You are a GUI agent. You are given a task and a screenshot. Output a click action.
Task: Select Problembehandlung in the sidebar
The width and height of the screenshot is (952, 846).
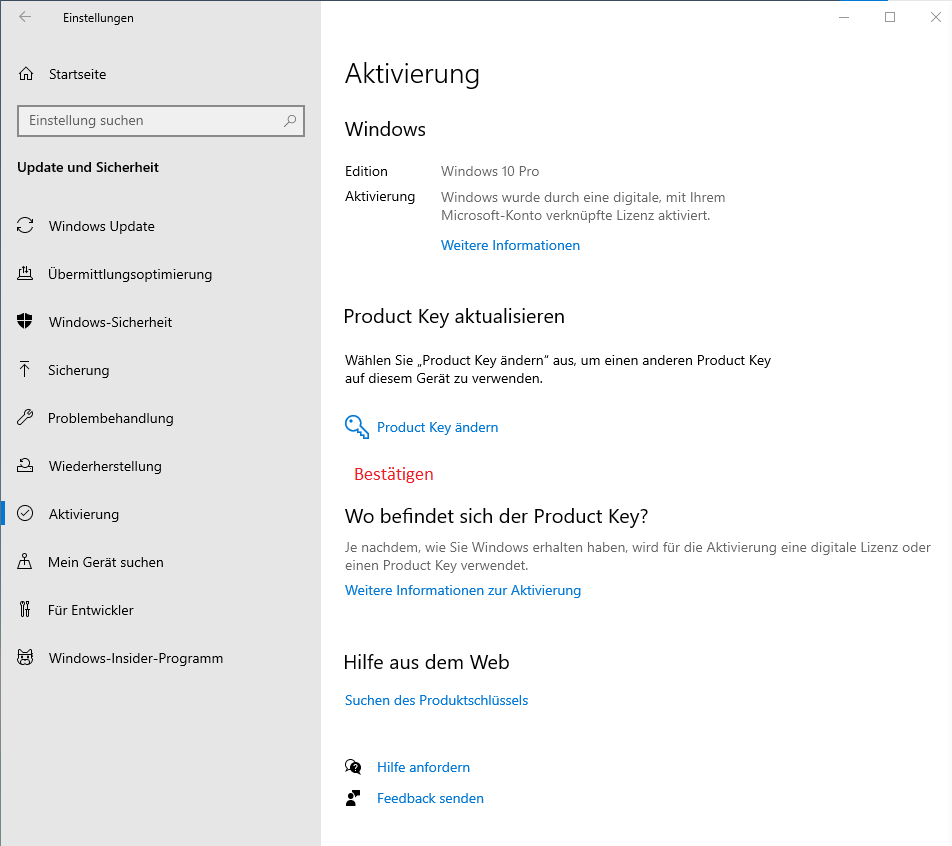coord(110,418)
